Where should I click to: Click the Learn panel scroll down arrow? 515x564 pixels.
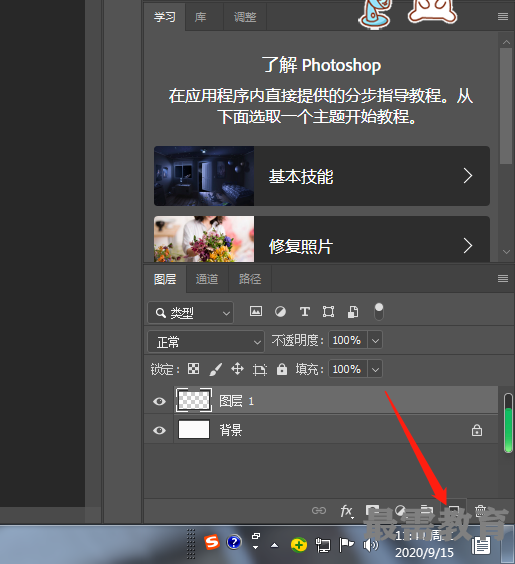506,252
